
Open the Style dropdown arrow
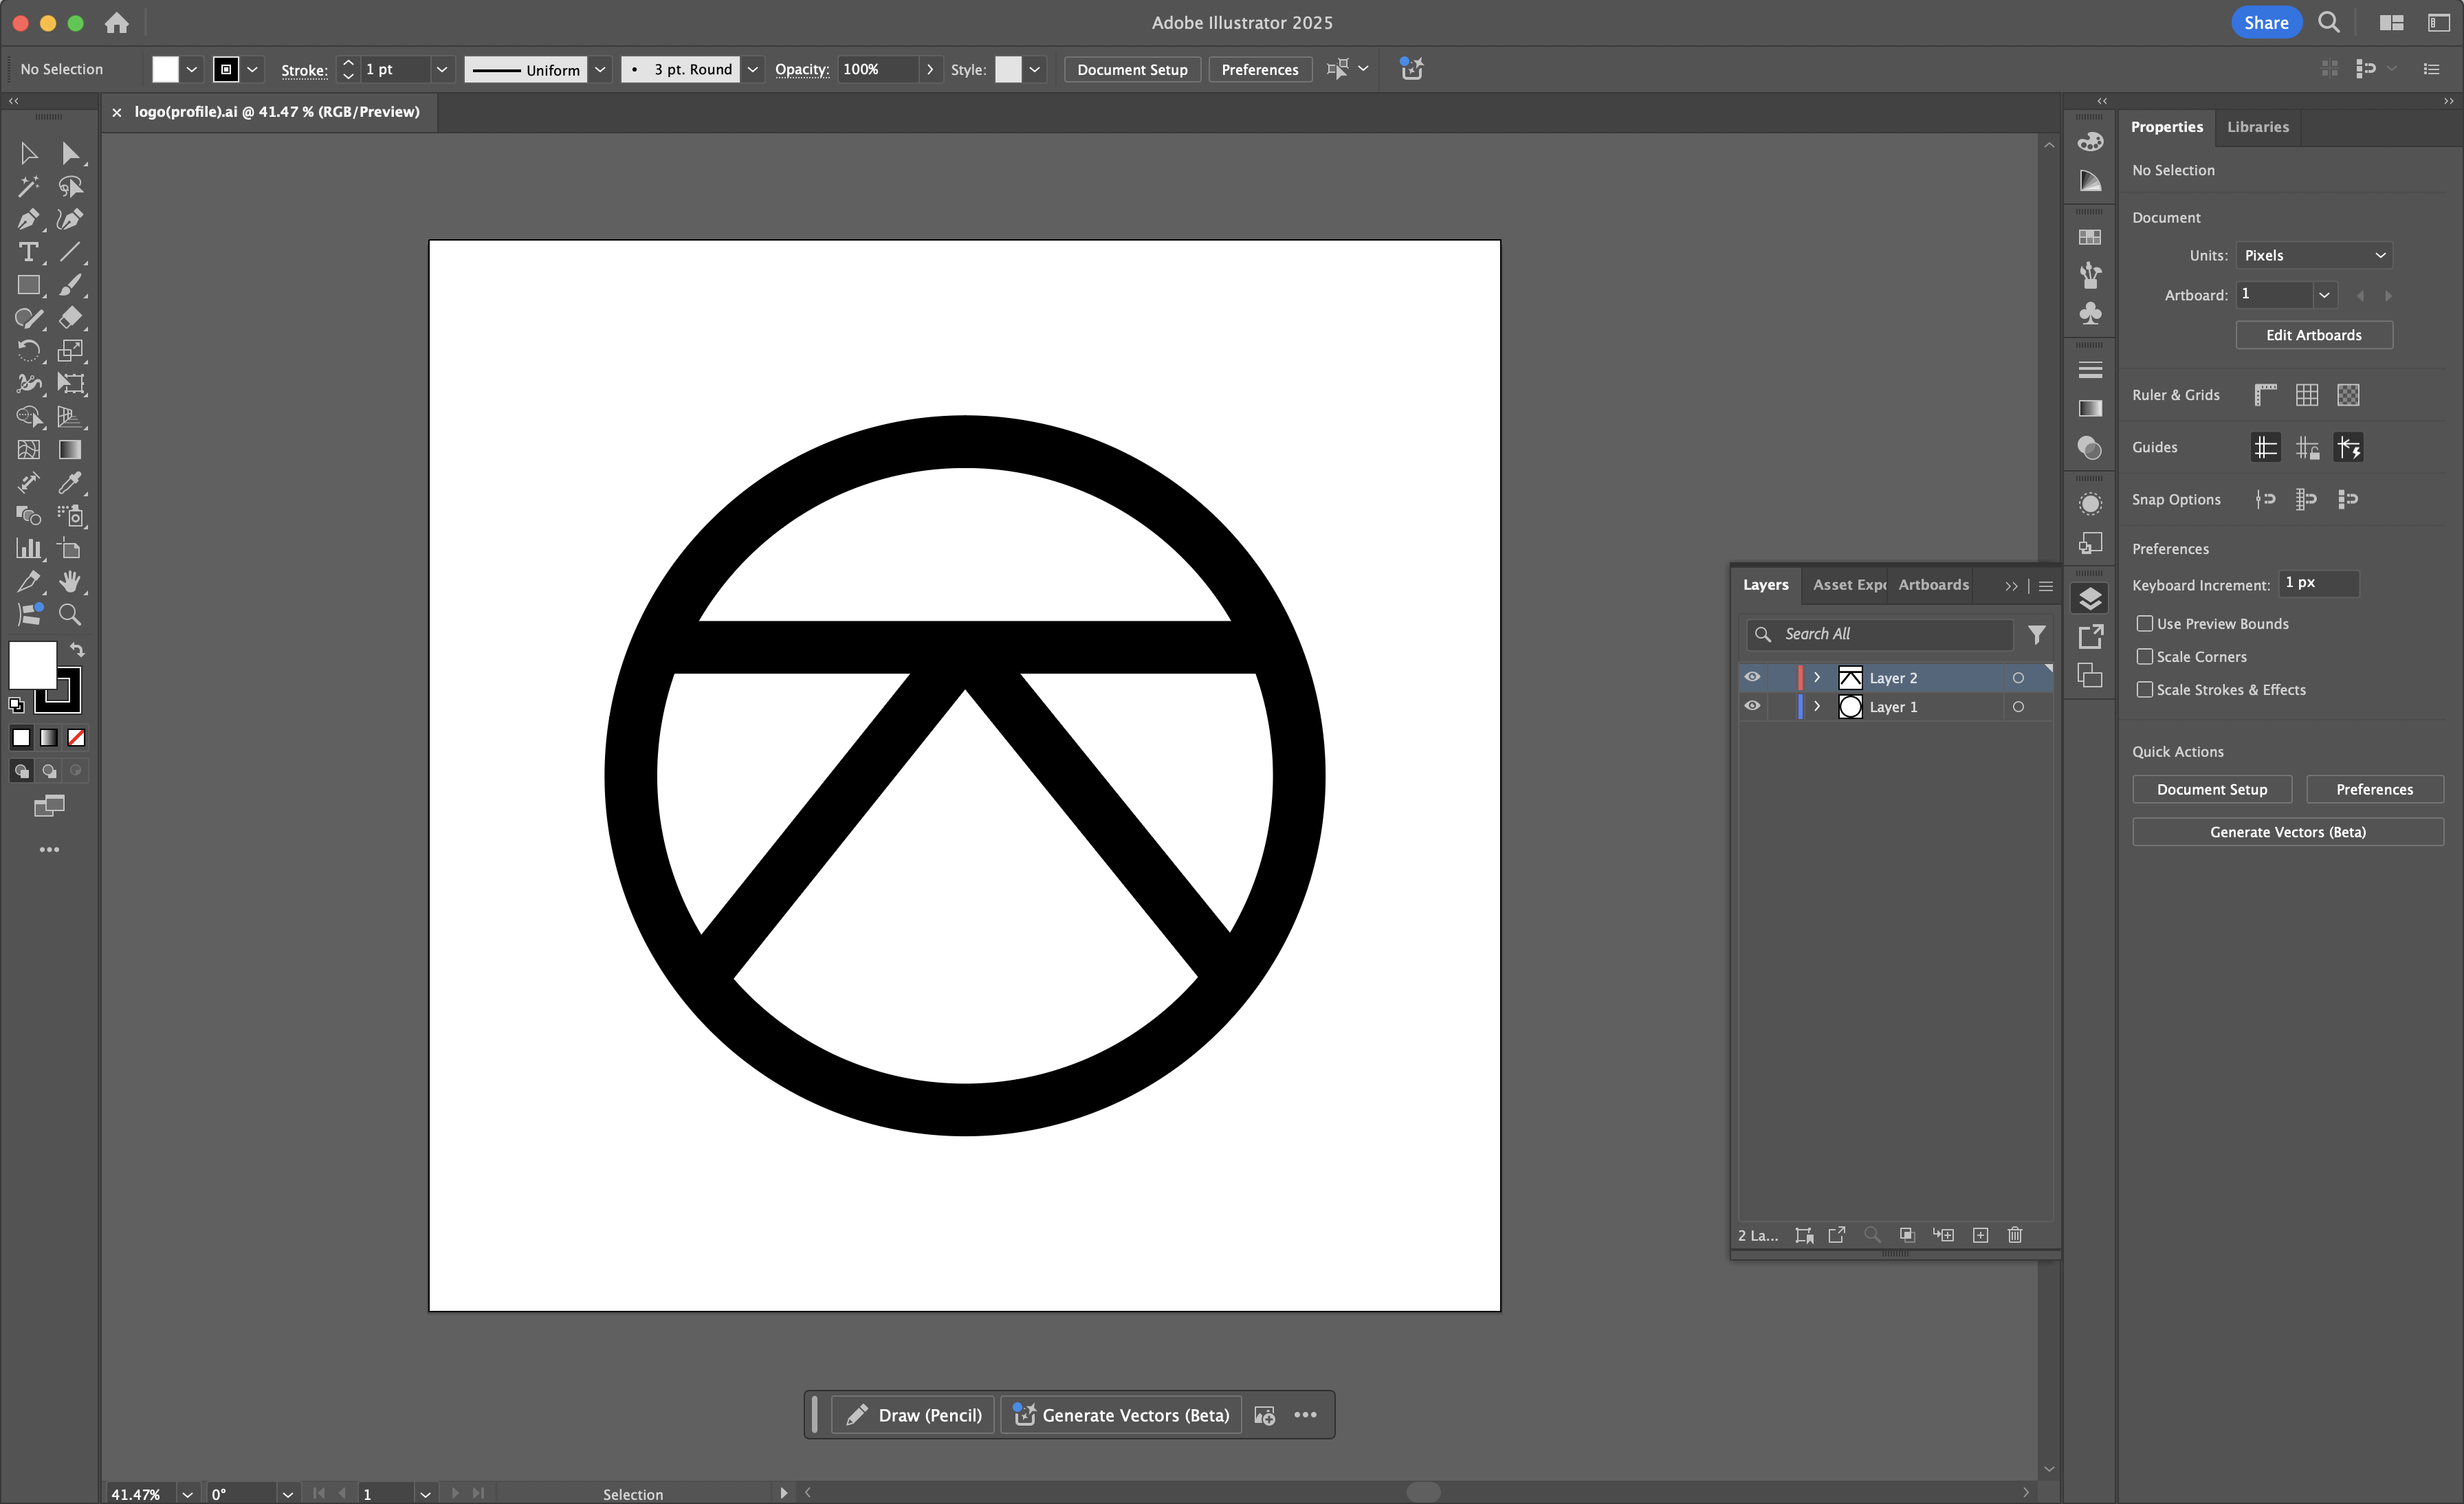pos(1034,69)
